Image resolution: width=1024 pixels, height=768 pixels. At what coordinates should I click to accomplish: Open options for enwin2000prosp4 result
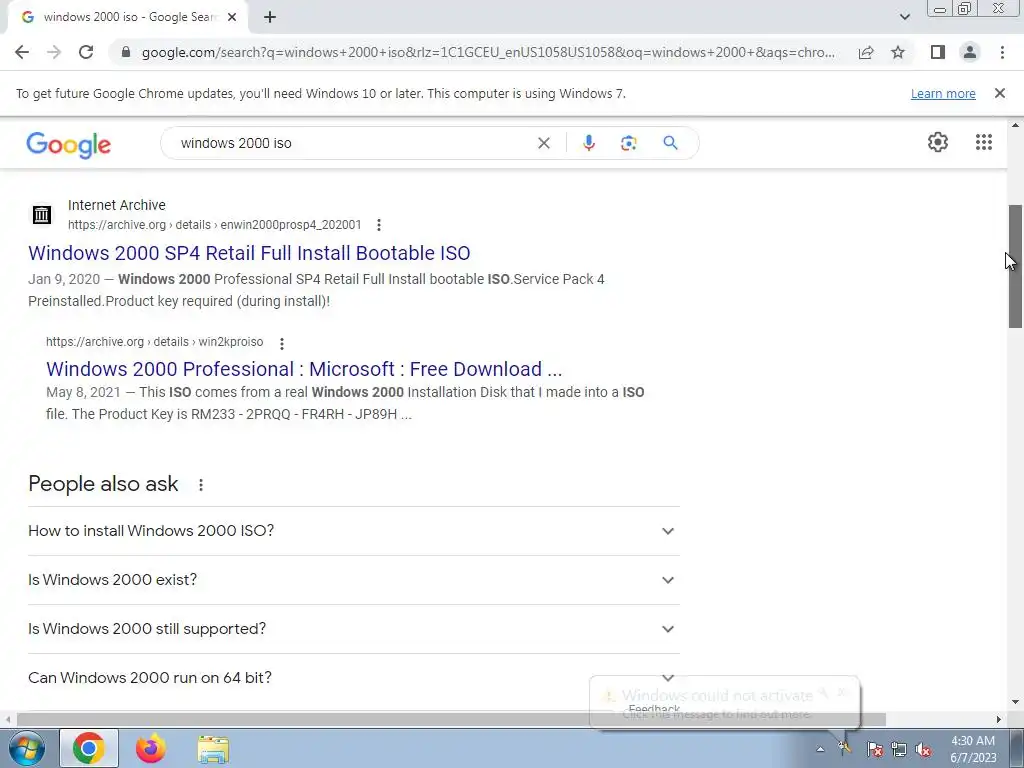click(379, 225)
